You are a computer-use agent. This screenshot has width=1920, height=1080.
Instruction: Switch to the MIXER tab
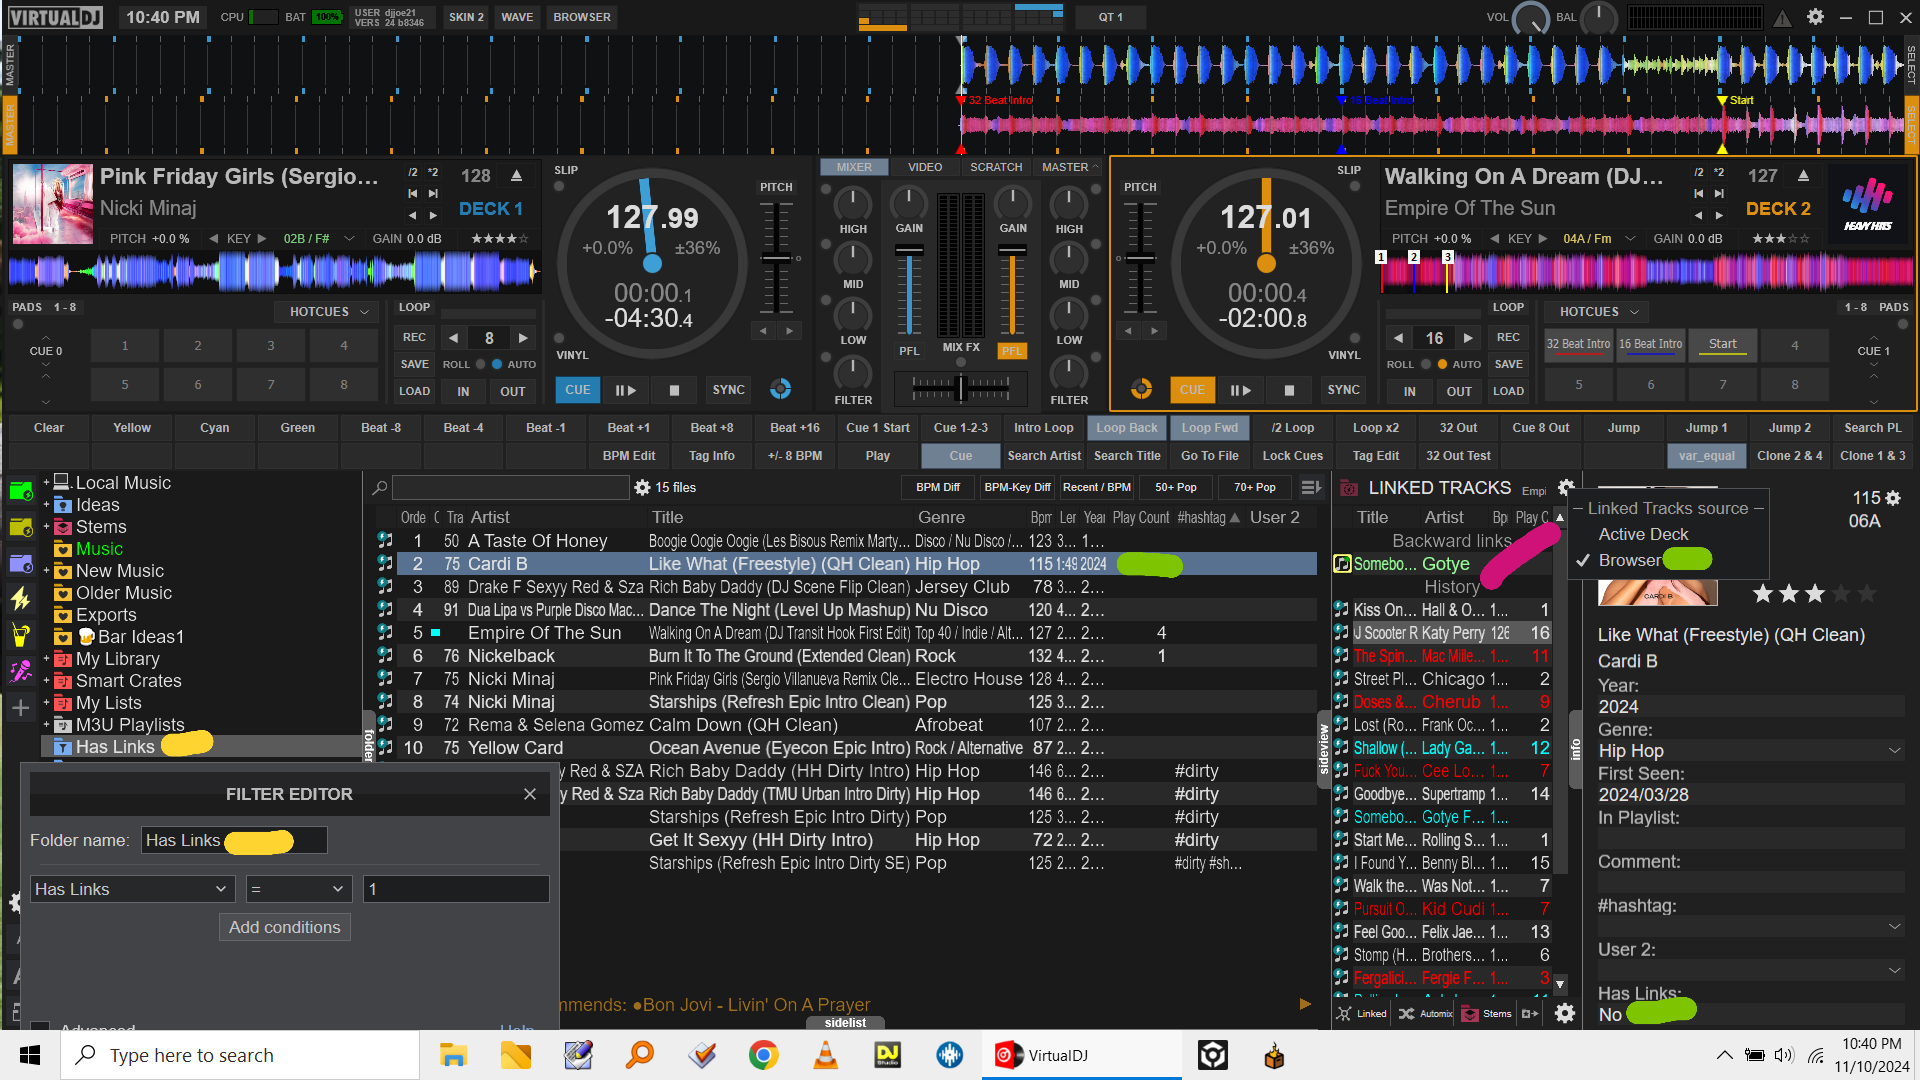(854, 167)
